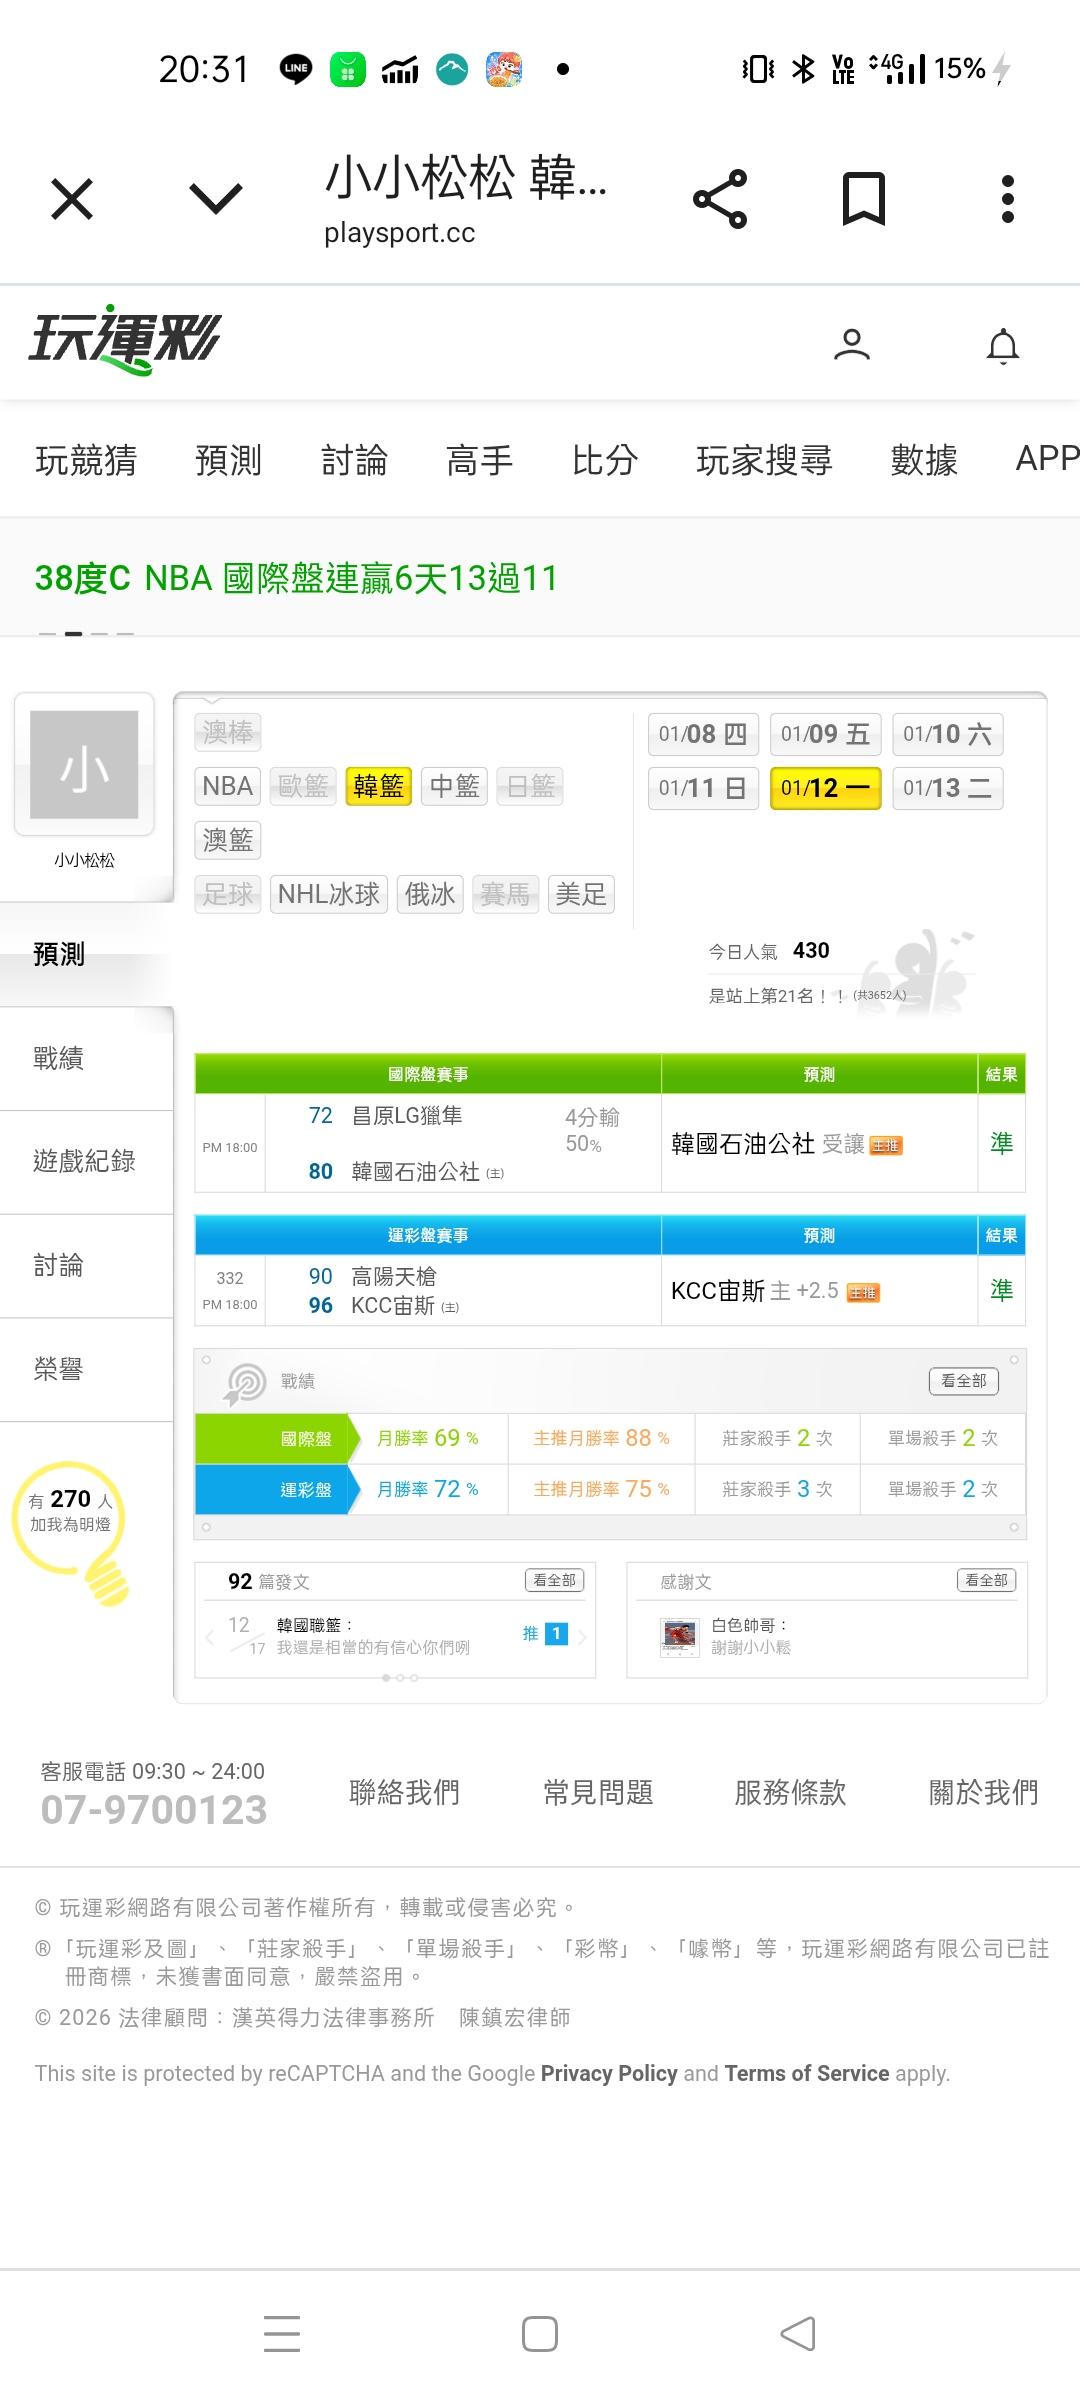The width and height of the screenshot is (1080, 2400).
Task: Select date 01/11 日
Action: click(x=703, y=788)
